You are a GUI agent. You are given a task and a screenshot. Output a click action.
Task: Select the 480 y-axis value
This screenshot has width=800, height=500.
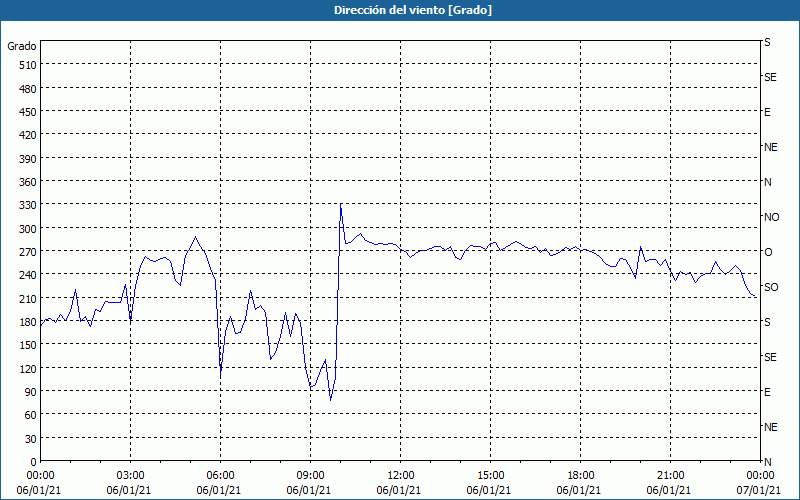tap(28, 89)
